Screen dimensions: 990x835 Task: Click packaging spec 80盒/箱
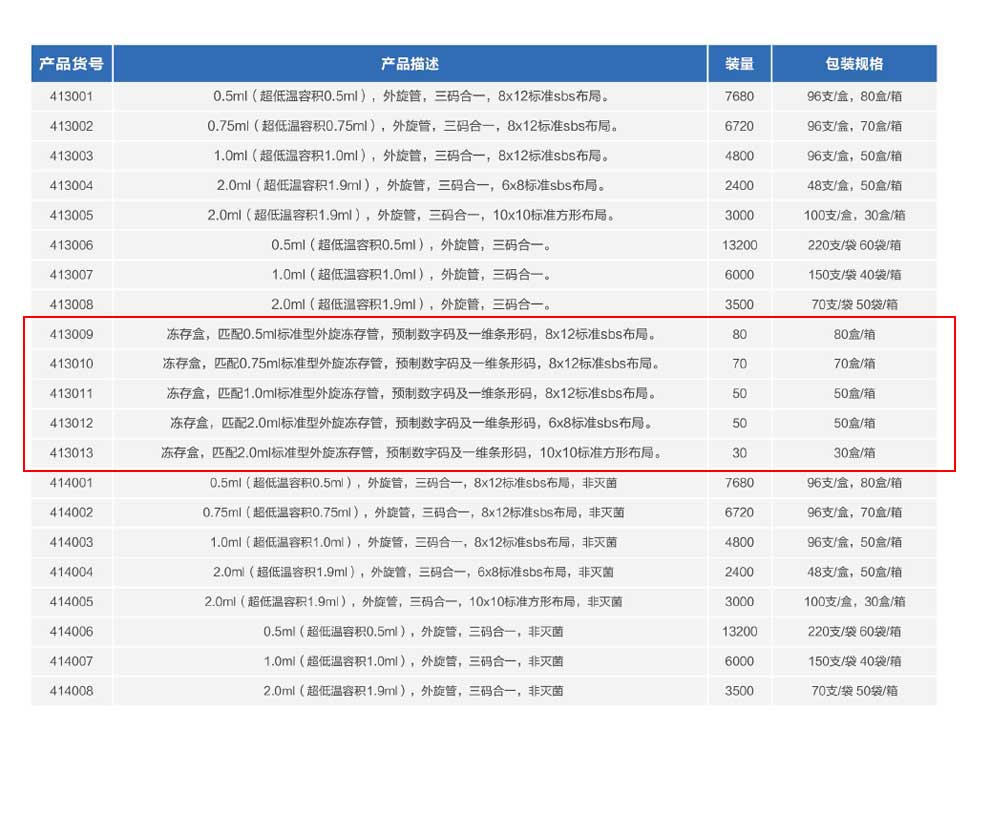(x=854, y=334)
